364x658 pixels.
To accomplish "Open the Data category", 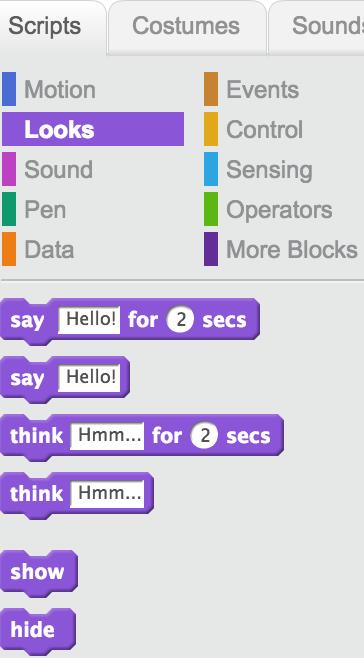I will tap(49, 249).
